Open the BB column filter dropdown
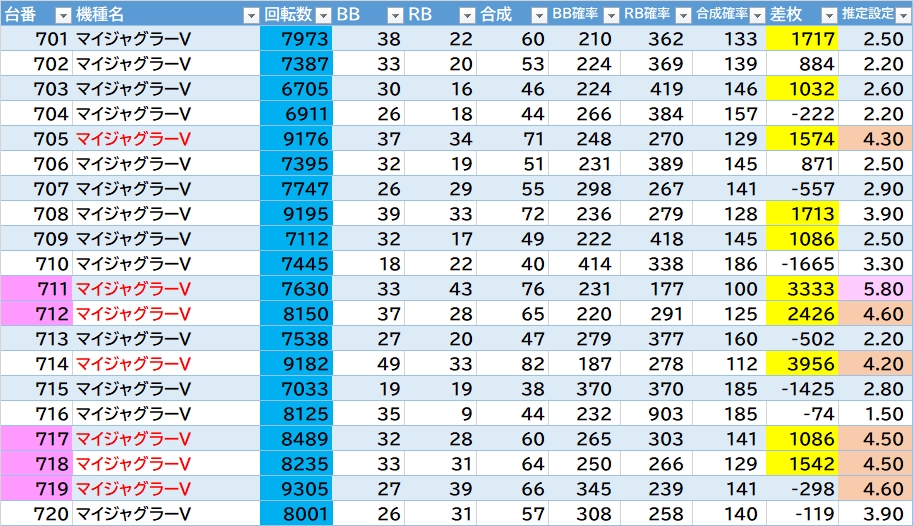913x526 pixels. click(395, 15)
